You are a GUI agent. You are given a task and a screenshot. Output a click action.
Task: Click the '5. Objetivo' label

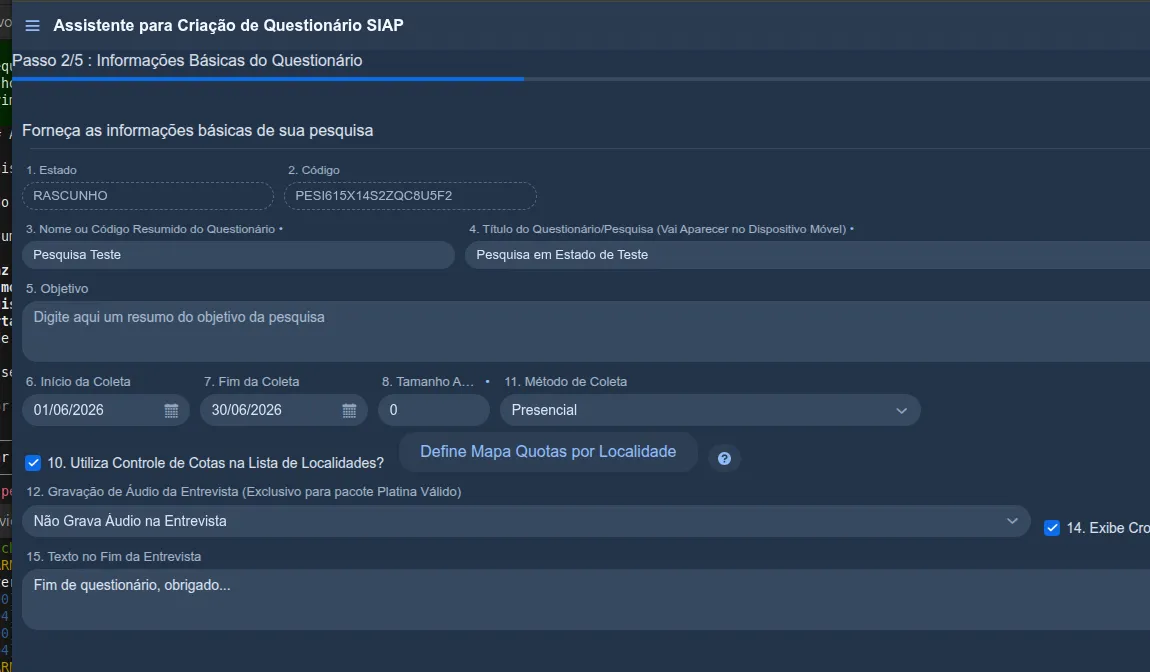pyautogui.click(x=57, y=289)
